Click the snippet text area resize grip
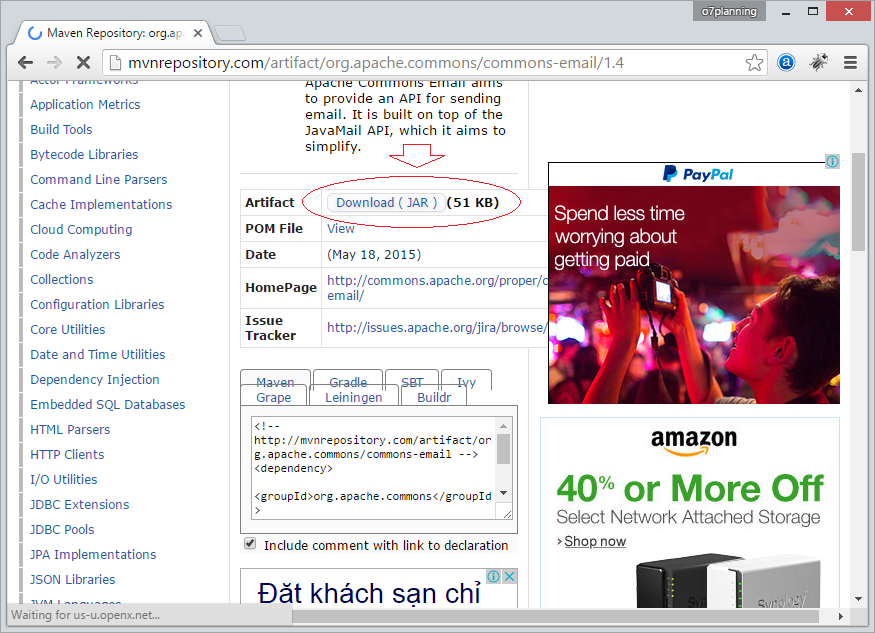Image resolution: width=875 pixels, height=633 pixels. point(507,514)
